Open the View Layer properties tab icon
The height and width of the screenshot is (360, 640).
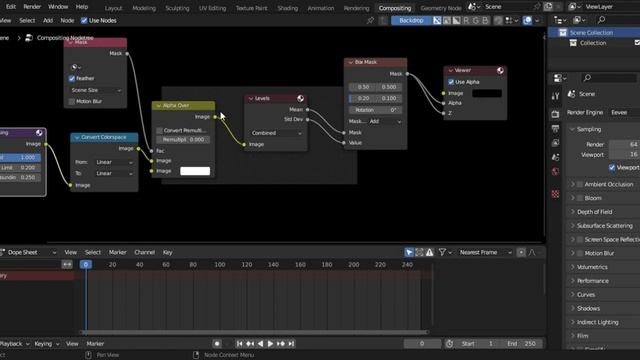point(555,143)
